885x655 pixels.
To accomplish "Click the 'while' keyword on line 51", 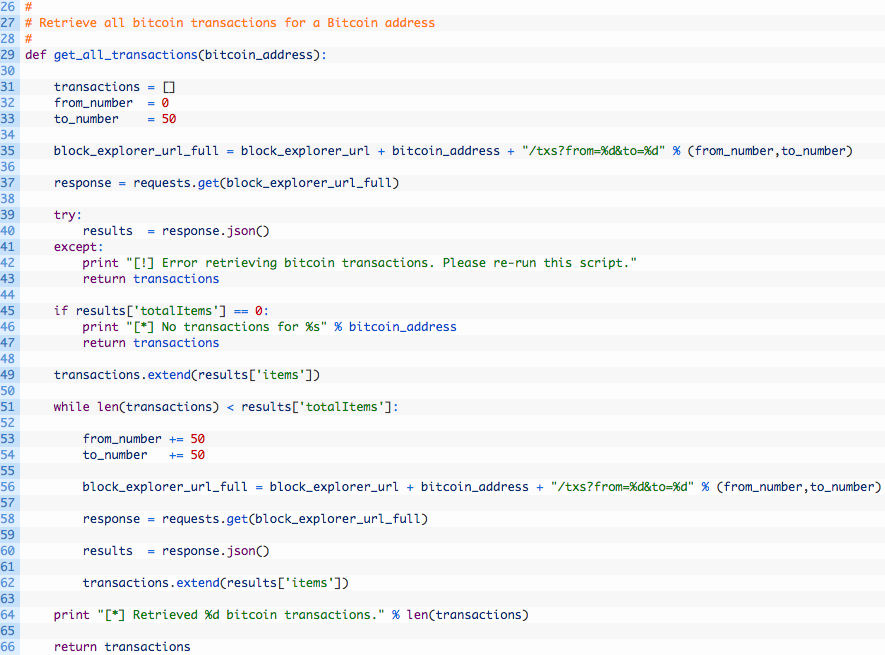I will coord(72,407).
